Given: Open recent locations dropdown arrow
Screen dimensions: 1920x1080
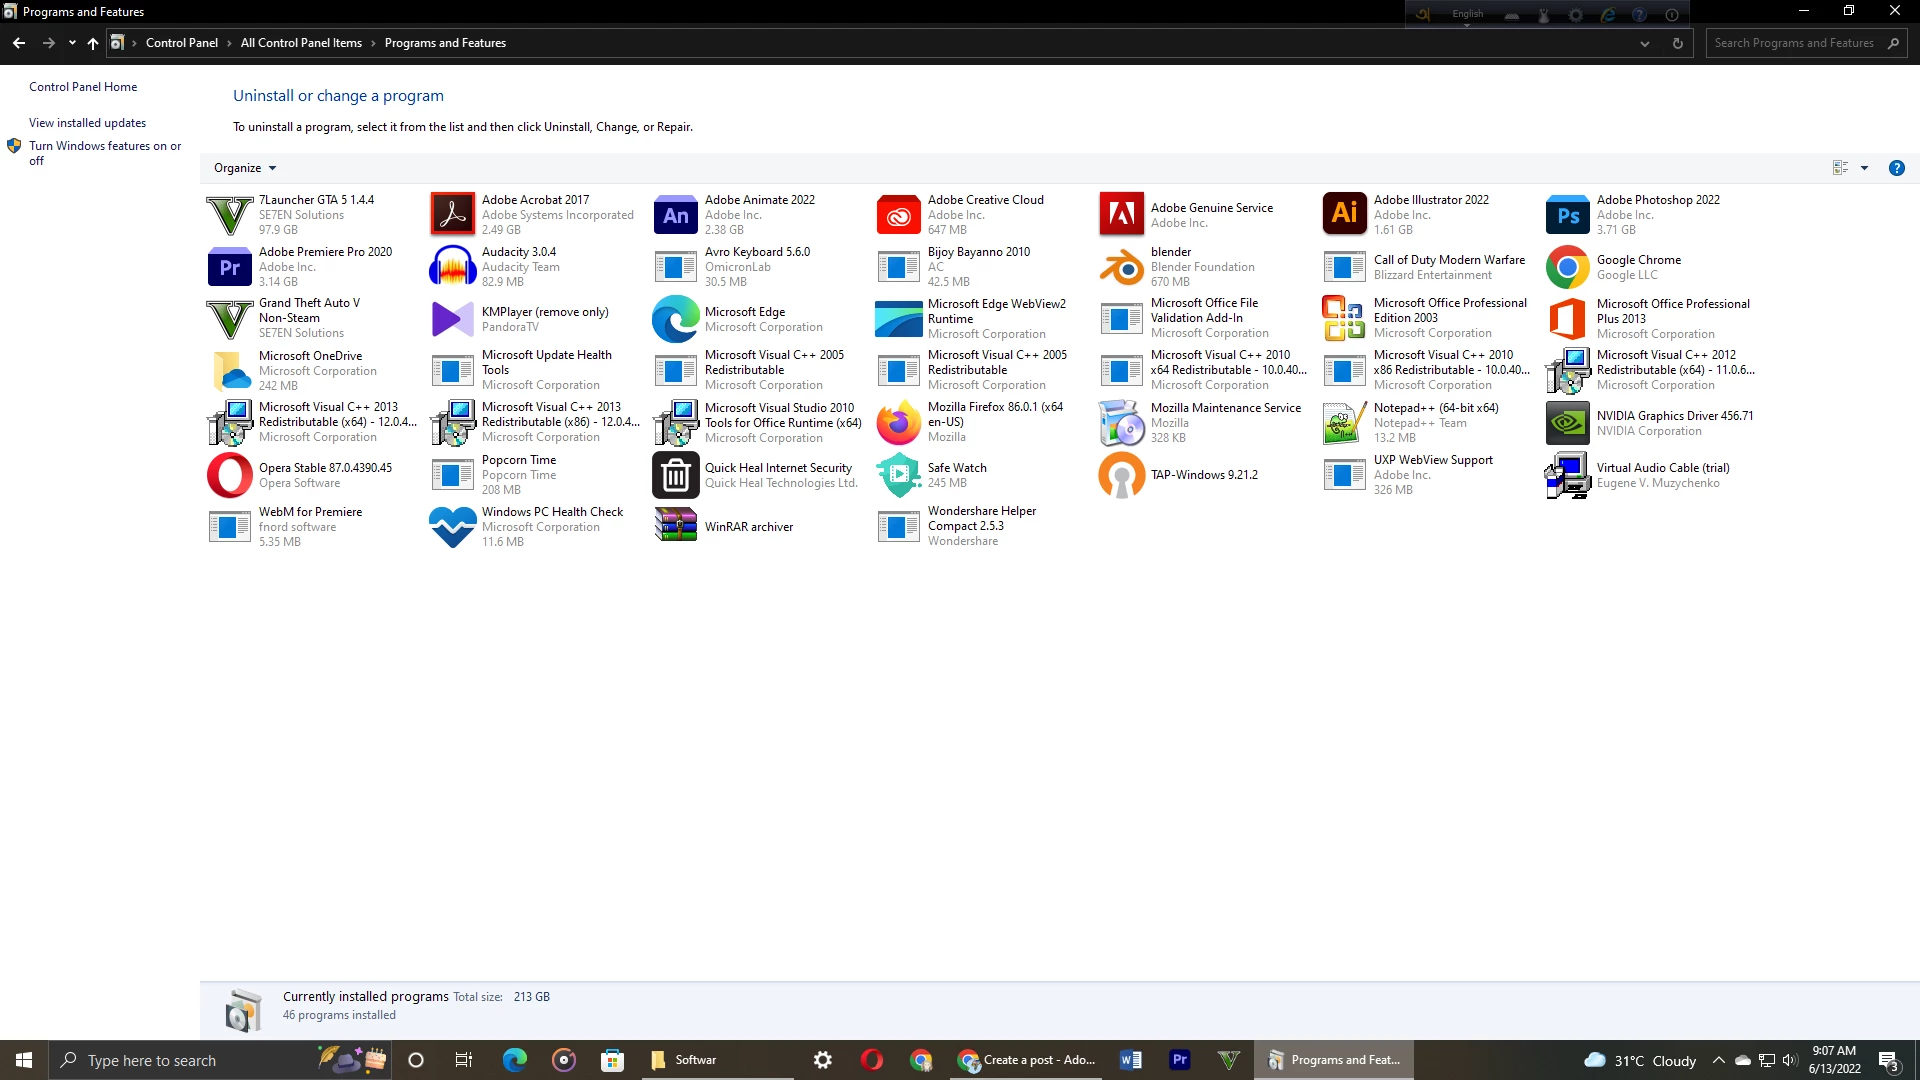Looking at the screenshot, I should coord(72,43).
